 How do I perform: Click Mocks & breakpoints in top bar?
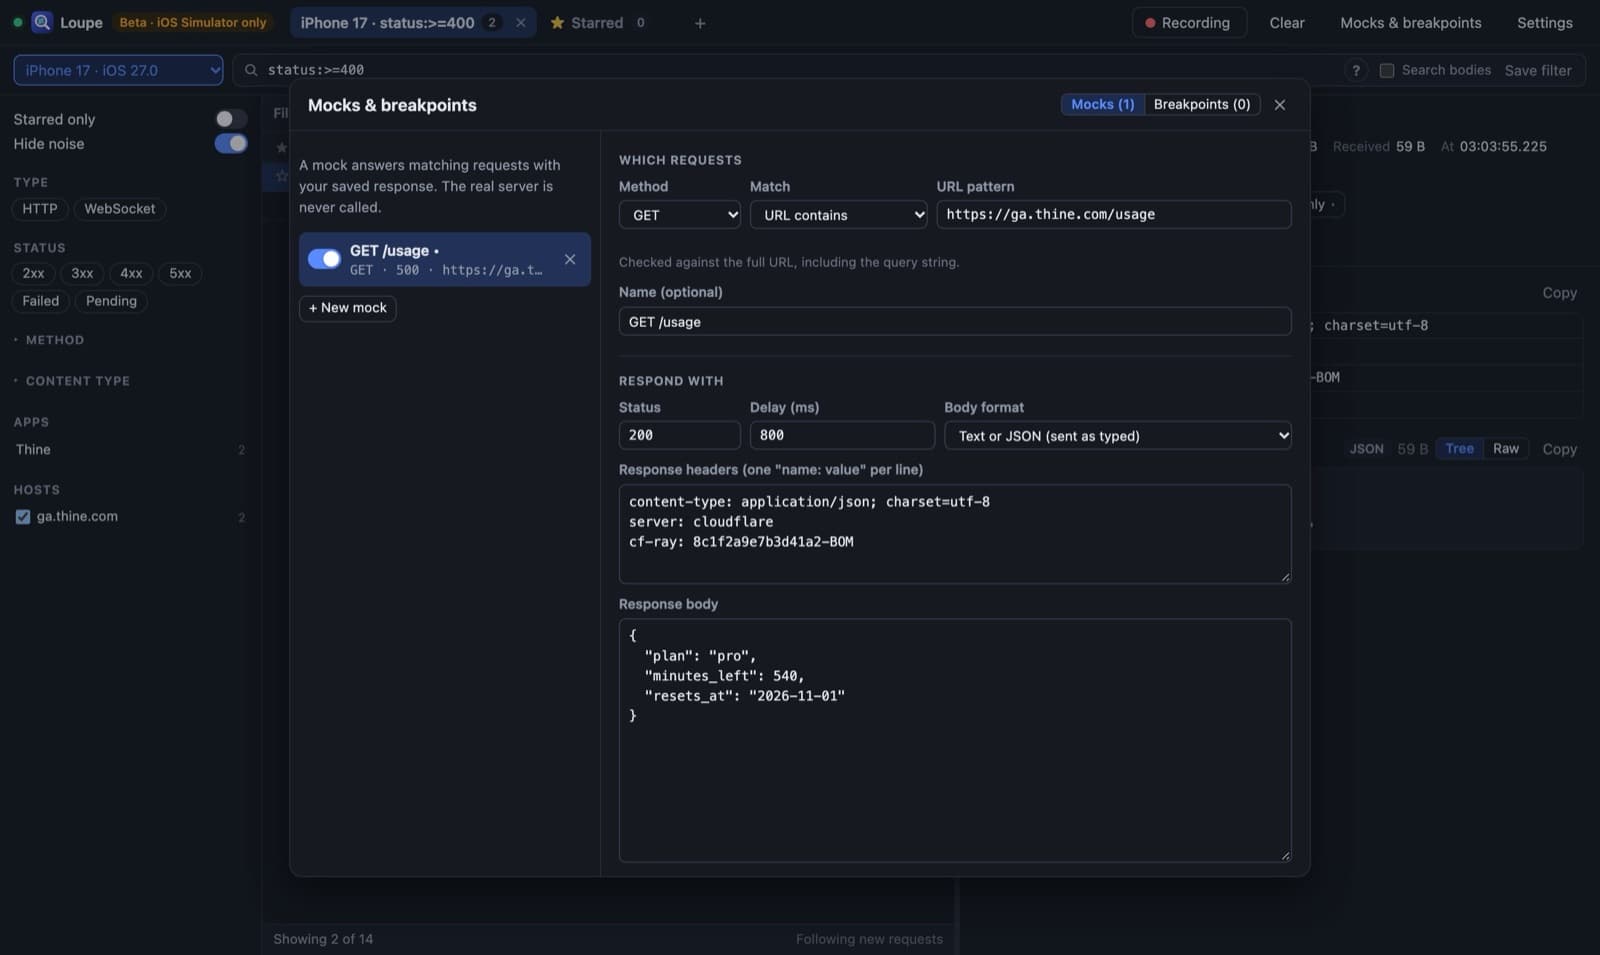1410,23
